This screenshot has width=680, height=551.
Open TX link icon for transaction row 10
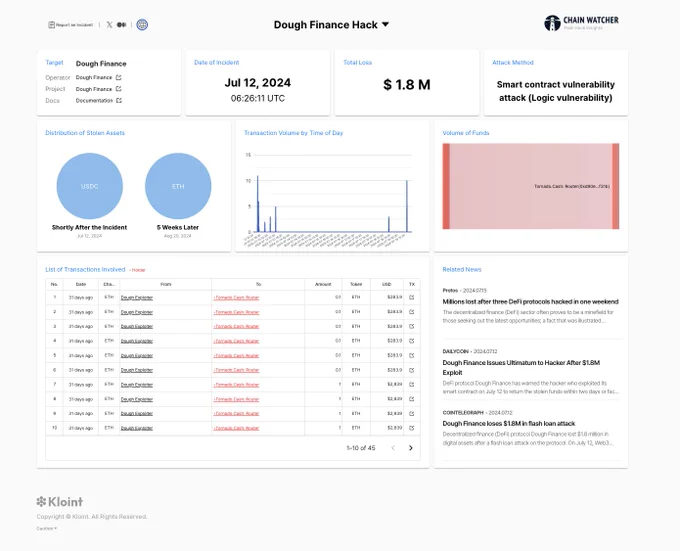(x=412, y=428)
